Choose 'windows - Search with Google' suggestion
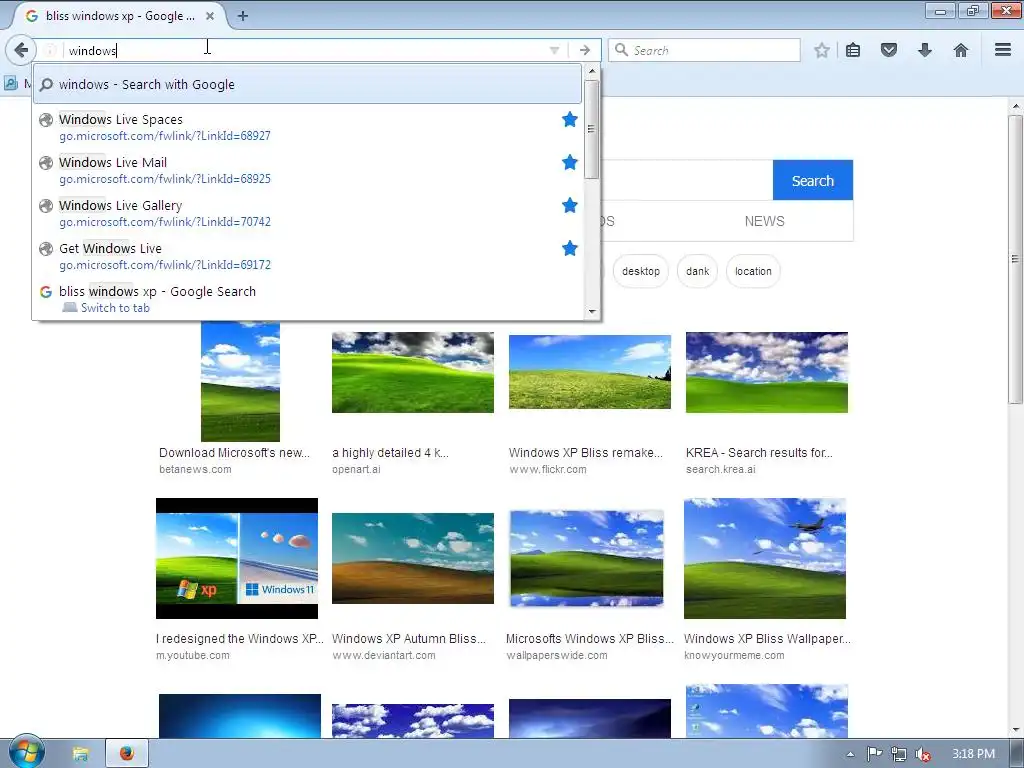This screenshot has height=768, width=1024. click(x=307, y=84)
